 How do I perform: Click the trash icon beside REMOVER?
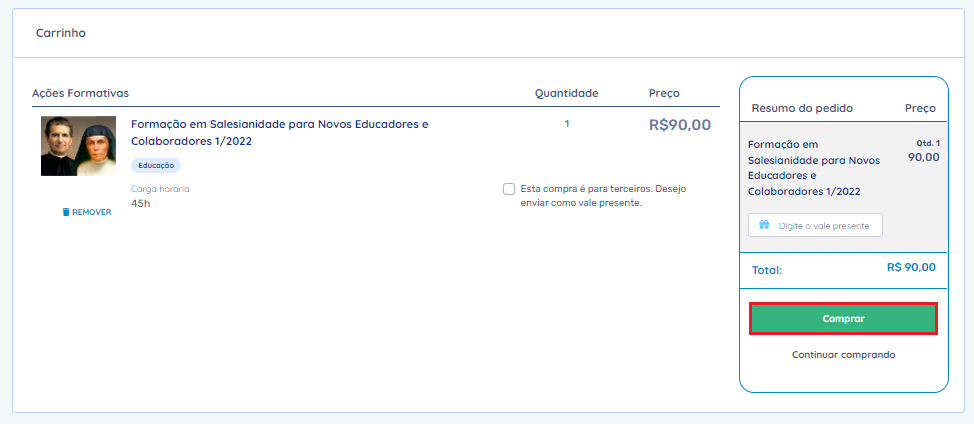pyautogui.click(x=66, y=212)
